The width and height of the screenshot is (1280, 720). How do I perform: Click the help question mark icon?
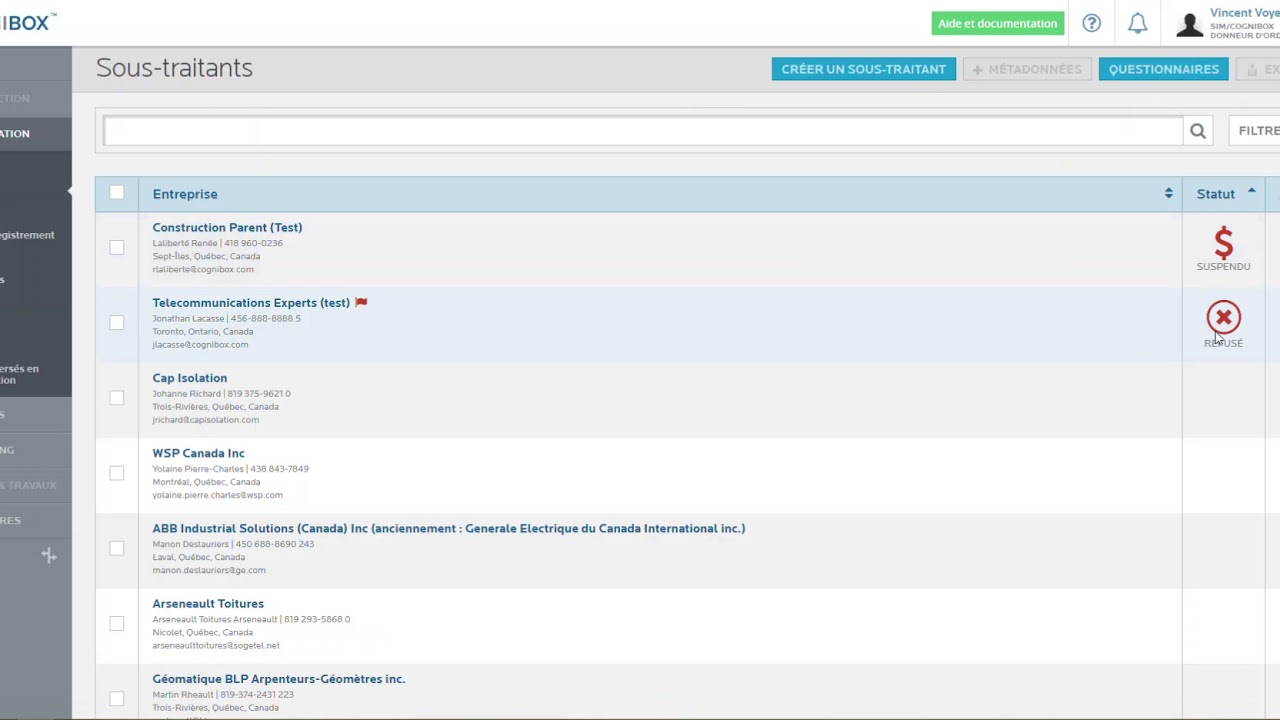1091,23
